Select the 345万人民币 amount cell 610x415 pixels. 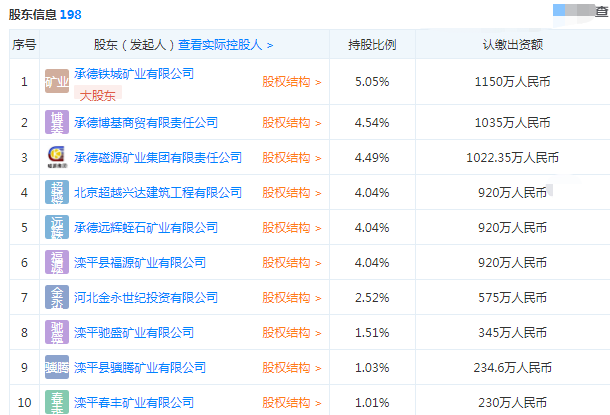coord(513,333)
